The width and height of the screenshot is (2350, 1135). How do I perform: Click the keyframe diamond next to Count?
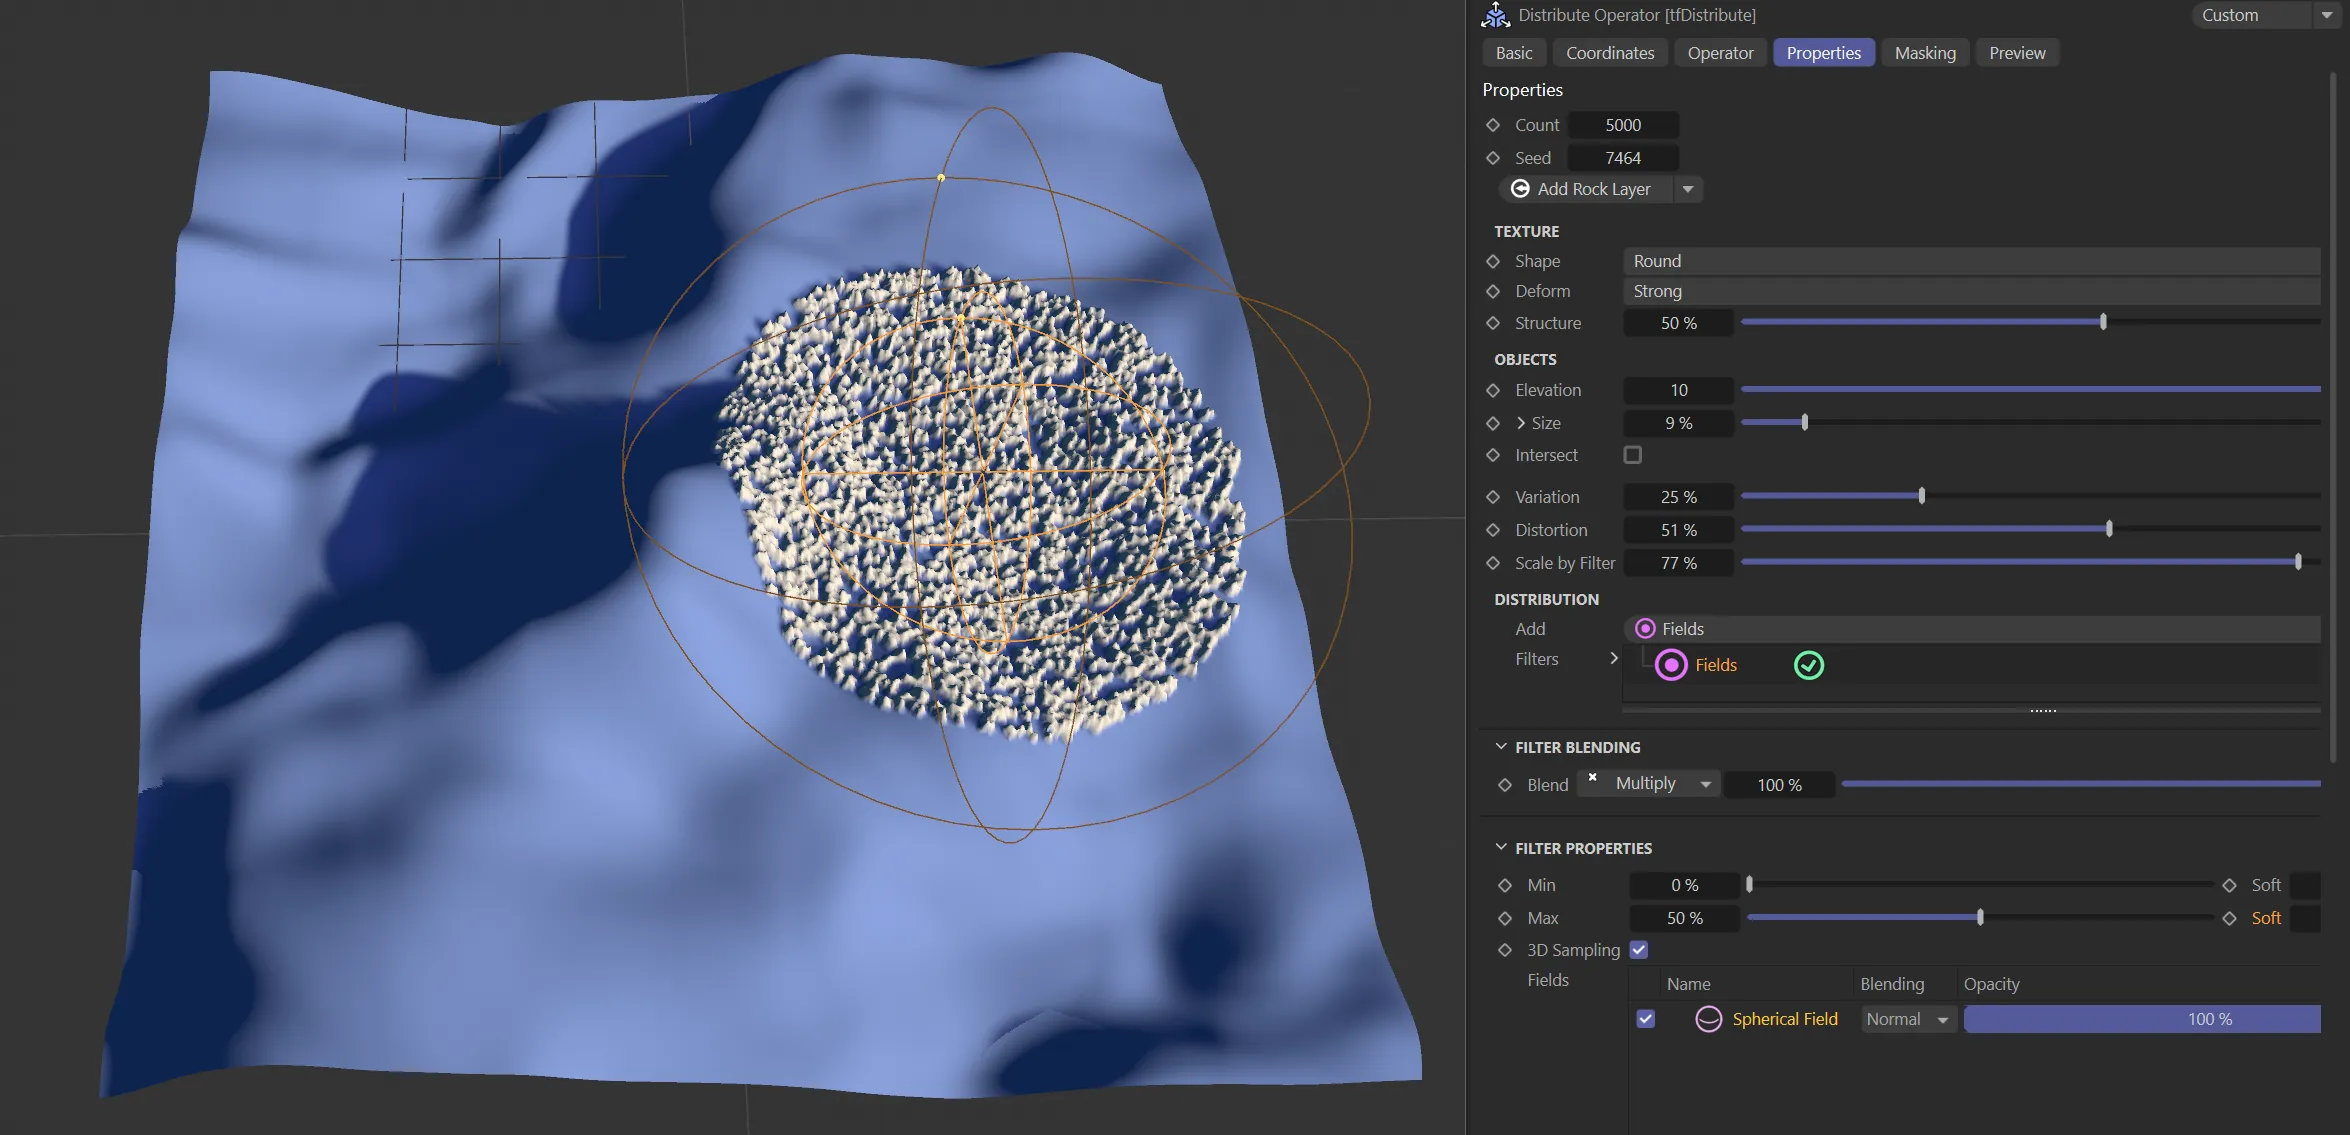1493,125
